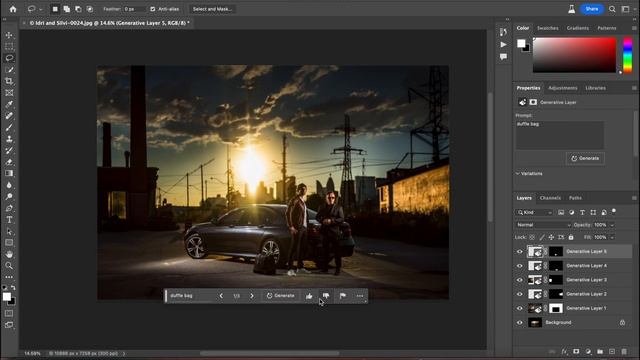640x360 pixels.
Task: Open the Color panel menu
Action: click(634, 28)
